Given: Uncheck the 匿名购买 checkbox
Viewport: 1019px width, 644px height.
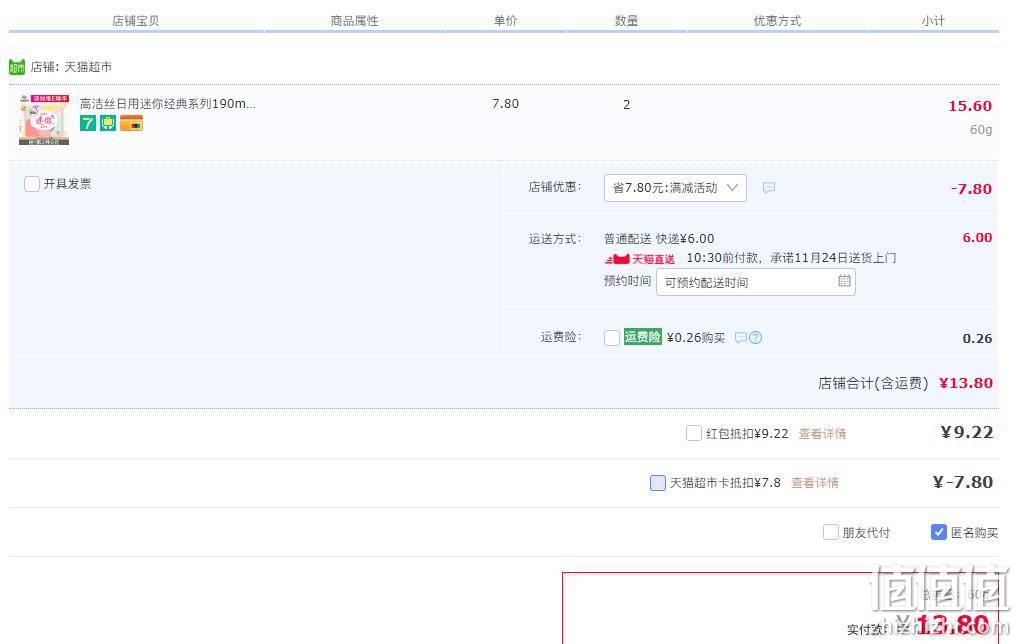Looking at the screenshot, I should [x=938, y=532].
